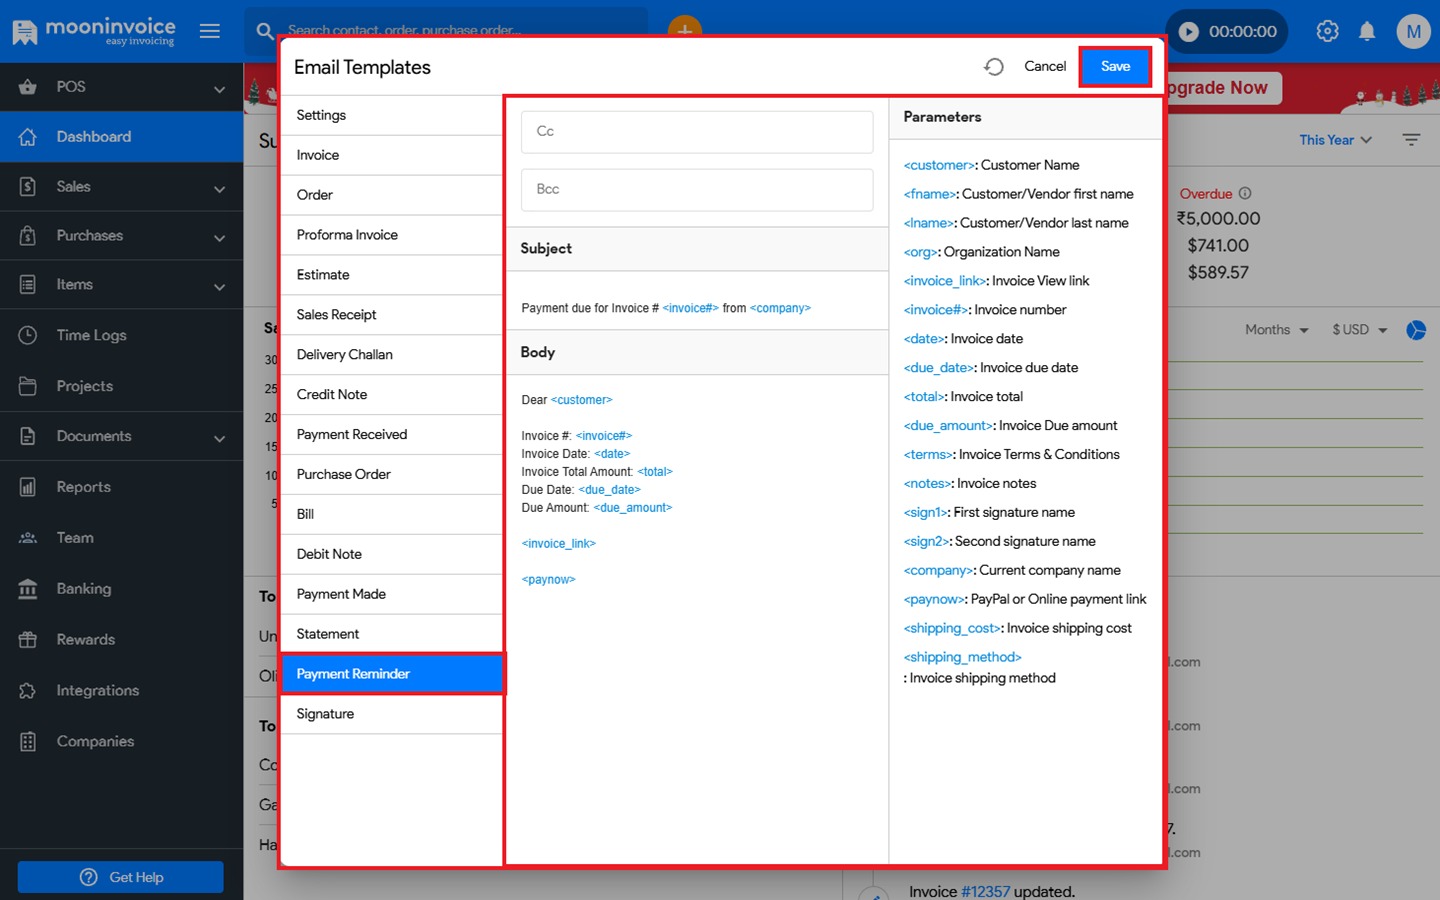The height and width of the screenshot is (900, 1440).
Task: Start the timer play button
Action: [1189, 32]
